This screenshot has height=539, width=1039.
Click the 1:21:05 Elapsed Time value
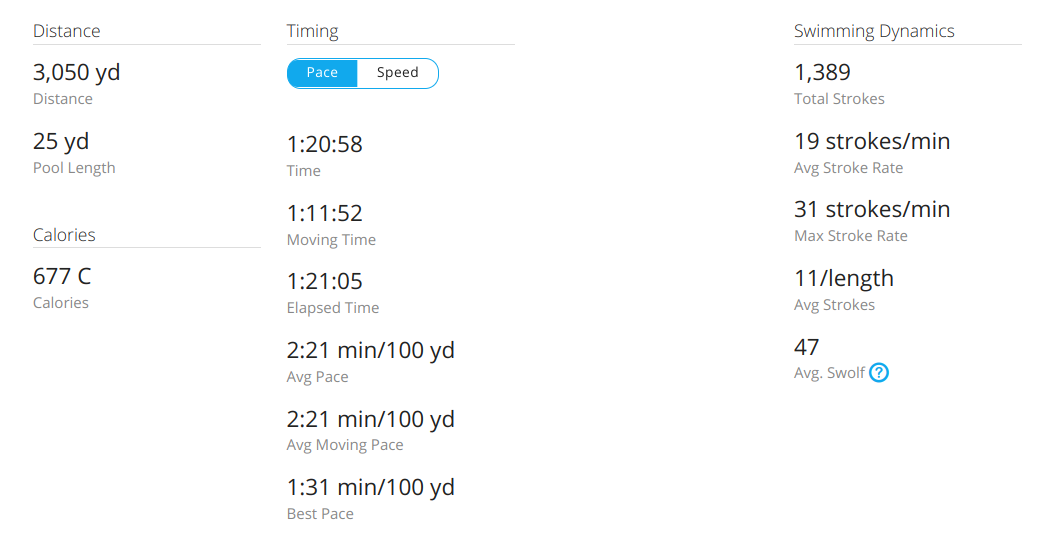[324, 281]
